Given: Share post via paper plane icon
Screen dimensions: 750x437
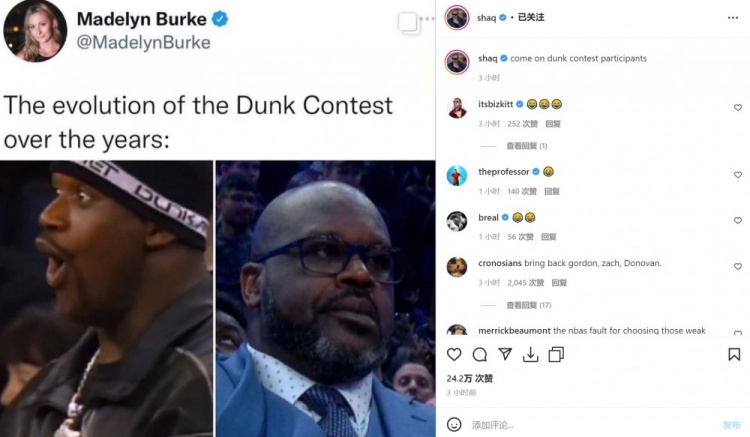Looking at the screenshot, I should pyautogui.click(x=505, y=354).
